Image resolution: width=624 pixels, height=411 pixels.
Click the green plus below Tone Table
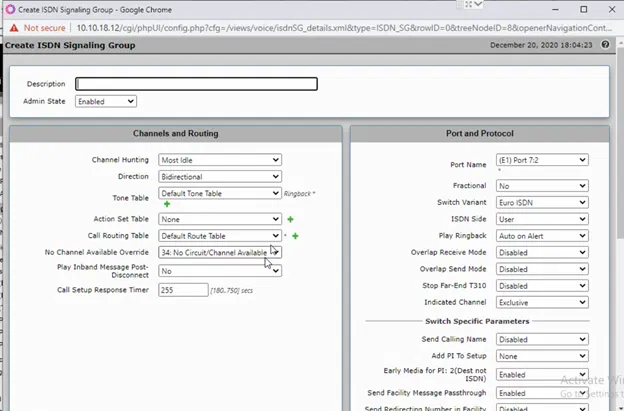pos(167,205)
